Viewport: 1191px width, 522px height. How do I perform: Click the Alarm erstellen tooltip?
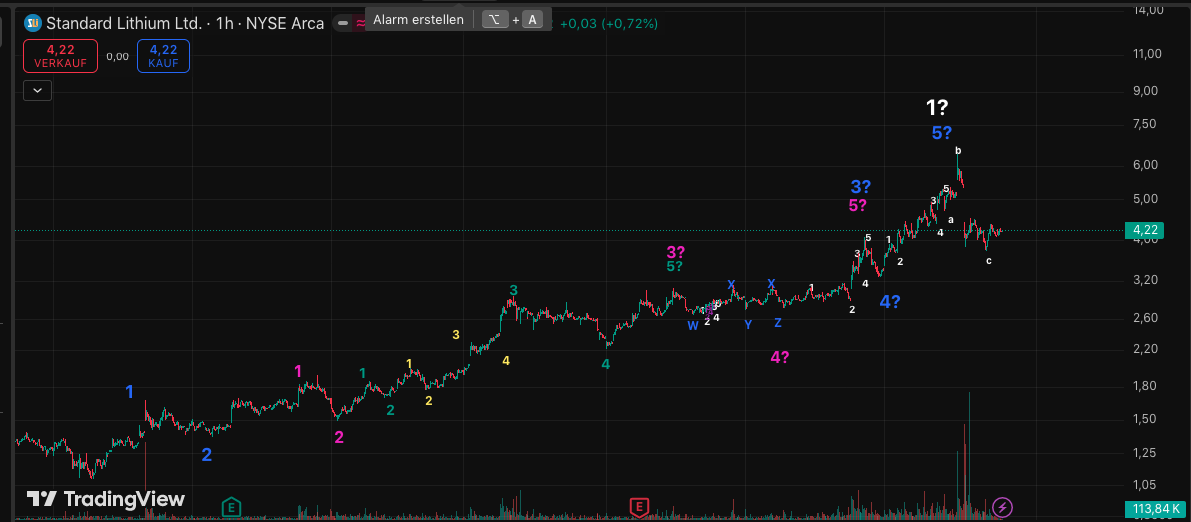point(418,19)
